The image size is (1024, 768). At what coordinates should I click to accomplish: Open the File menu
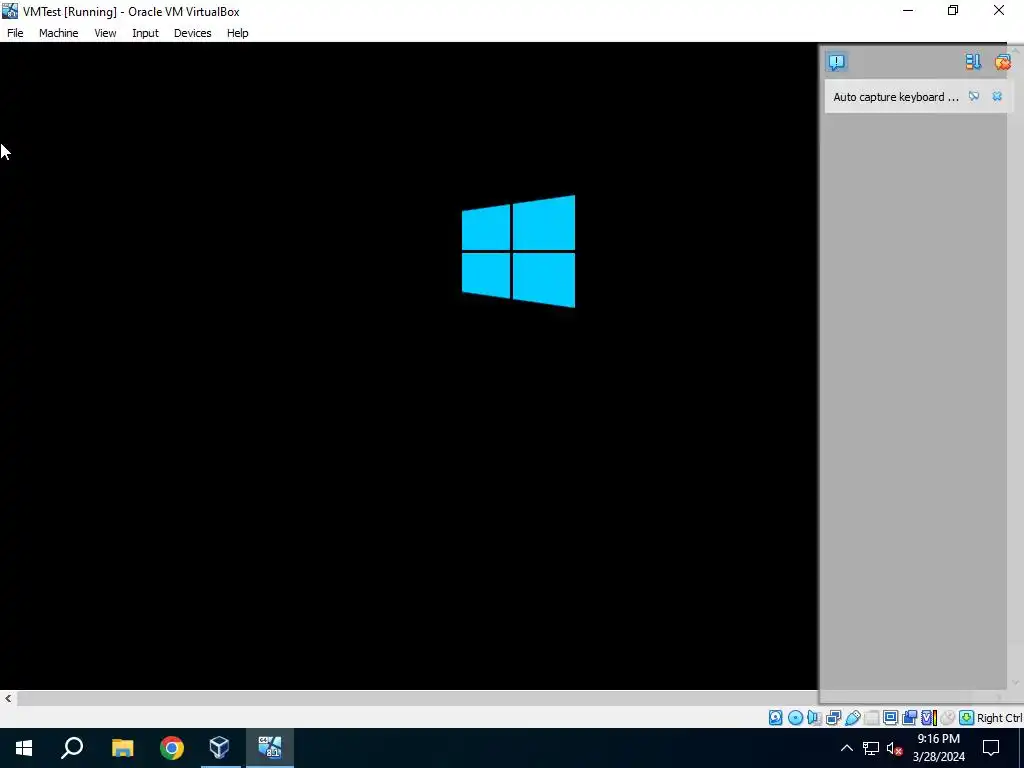point(15,33)
